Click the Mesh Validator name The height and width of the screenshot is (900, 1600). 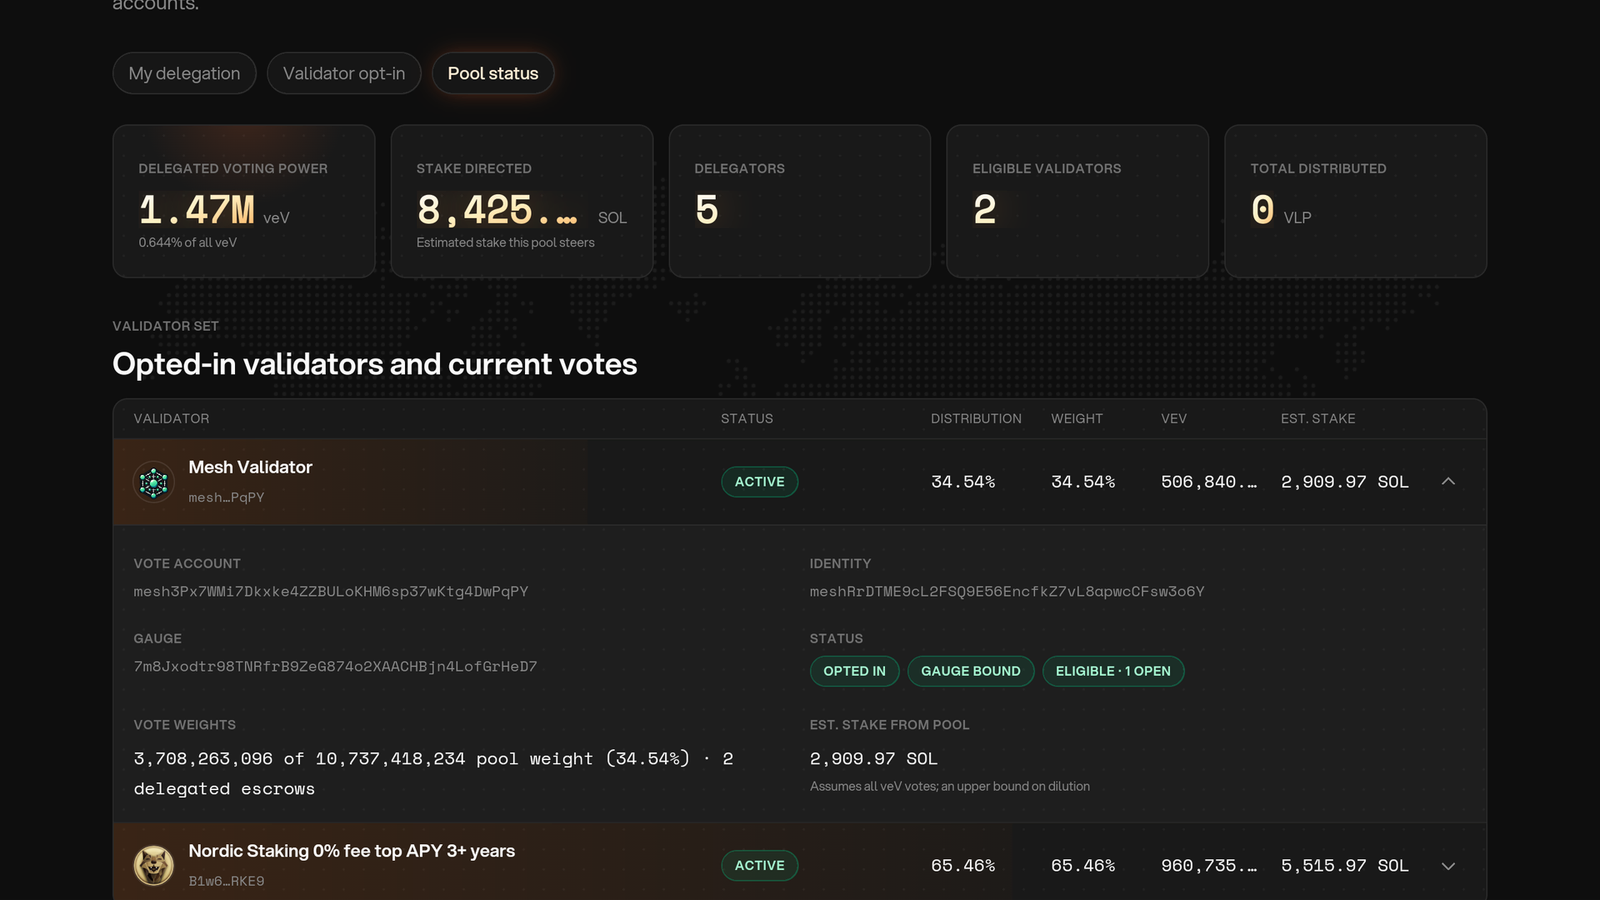[x=250, y=467]
